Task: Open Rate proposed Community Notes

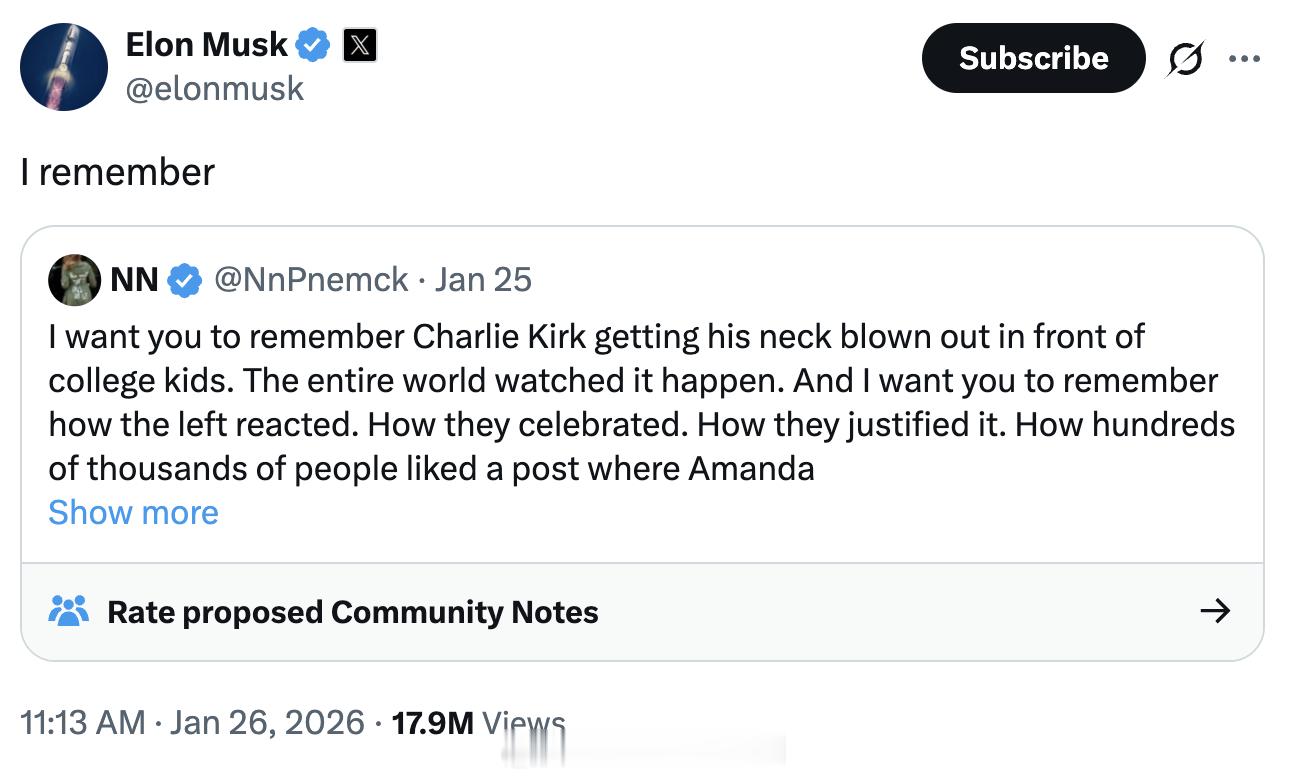Action: 352,612
